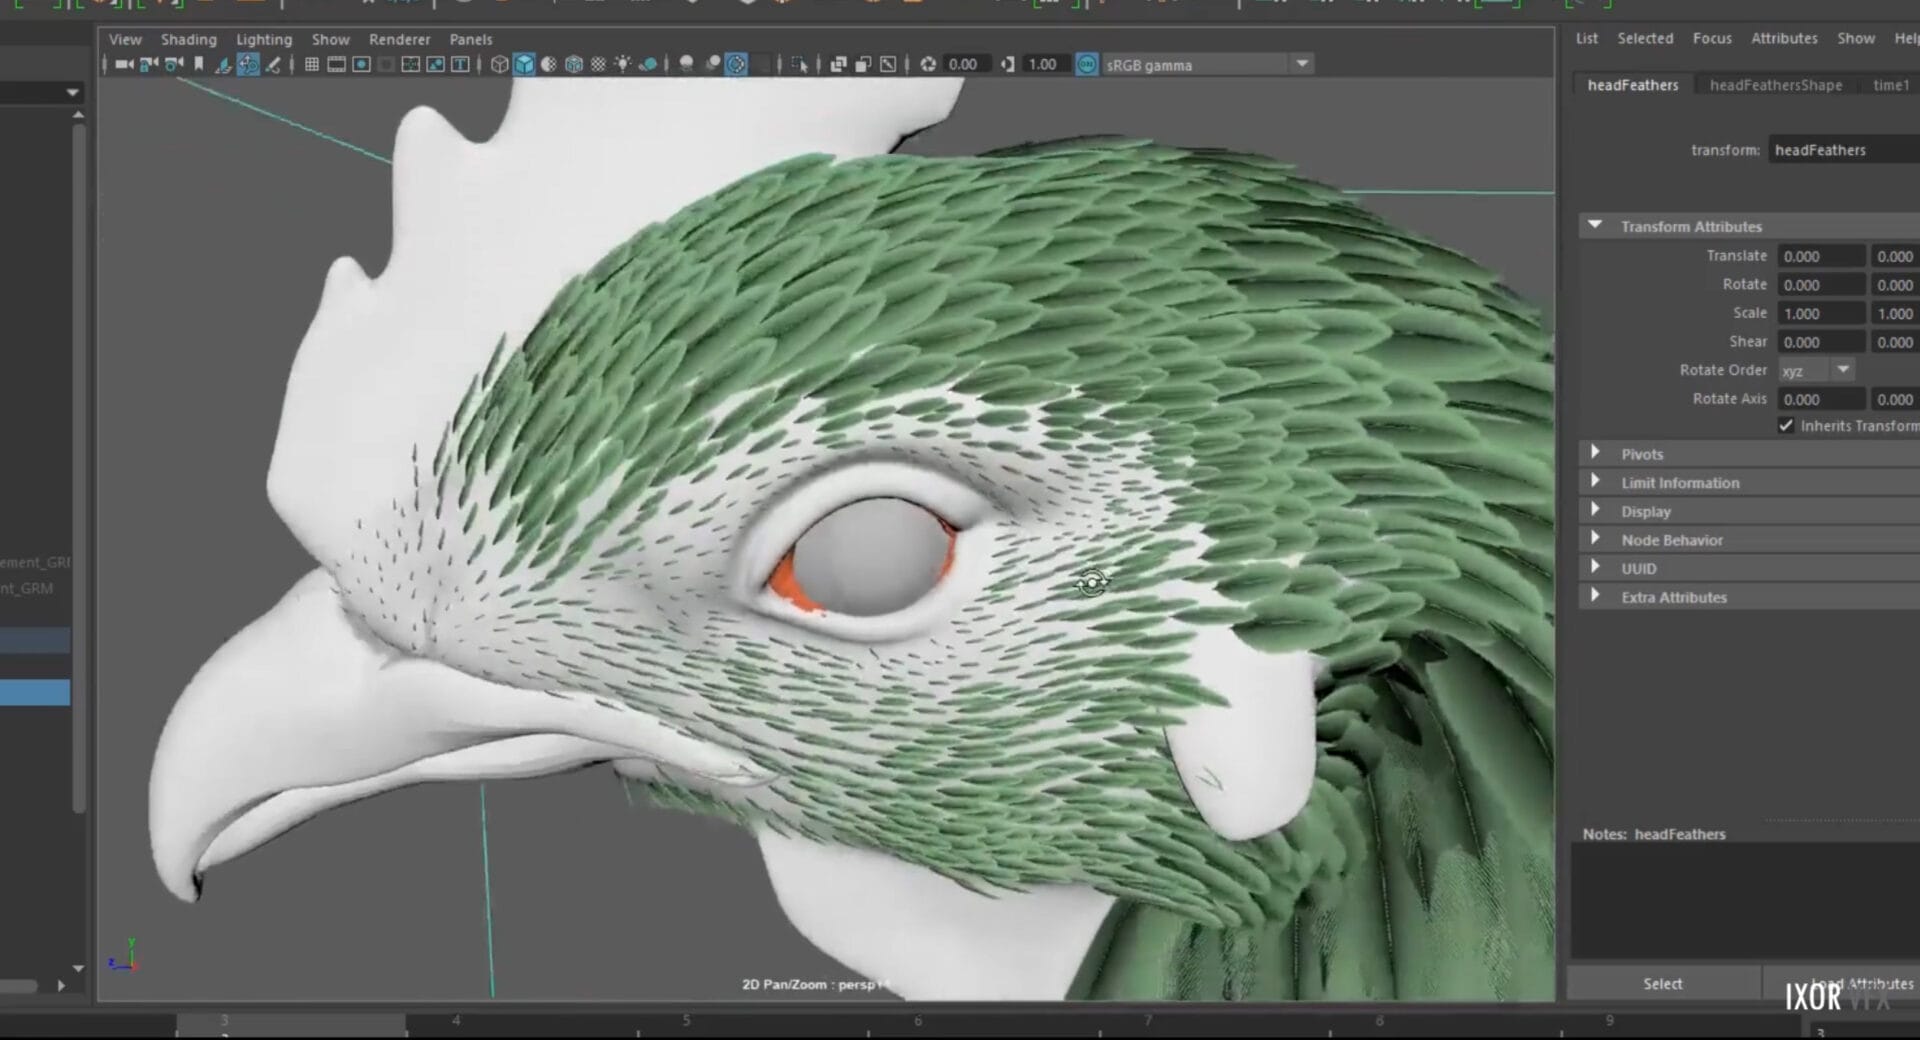The height and width of the screenshot is (1040, 1920).
Task: Switch viewport to Wireframe display
Action: (x=500, y=65)
